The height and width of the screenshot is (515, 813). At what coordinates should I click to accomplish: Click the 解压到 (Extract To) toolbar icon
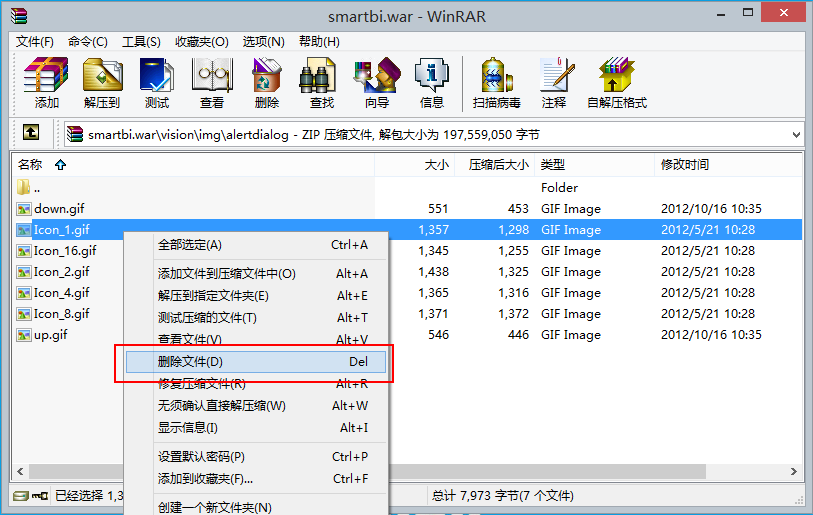tap(102, 83)
